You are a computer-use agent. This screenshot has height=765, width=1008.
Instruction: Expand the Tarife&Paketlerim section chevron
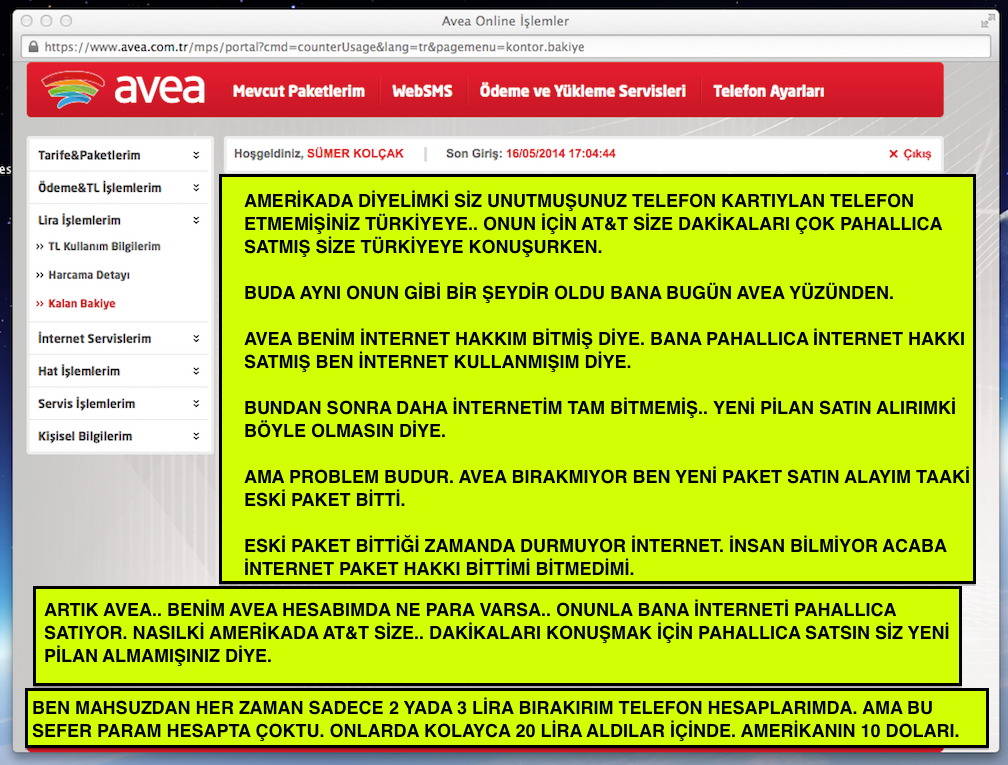click(196, 155)
